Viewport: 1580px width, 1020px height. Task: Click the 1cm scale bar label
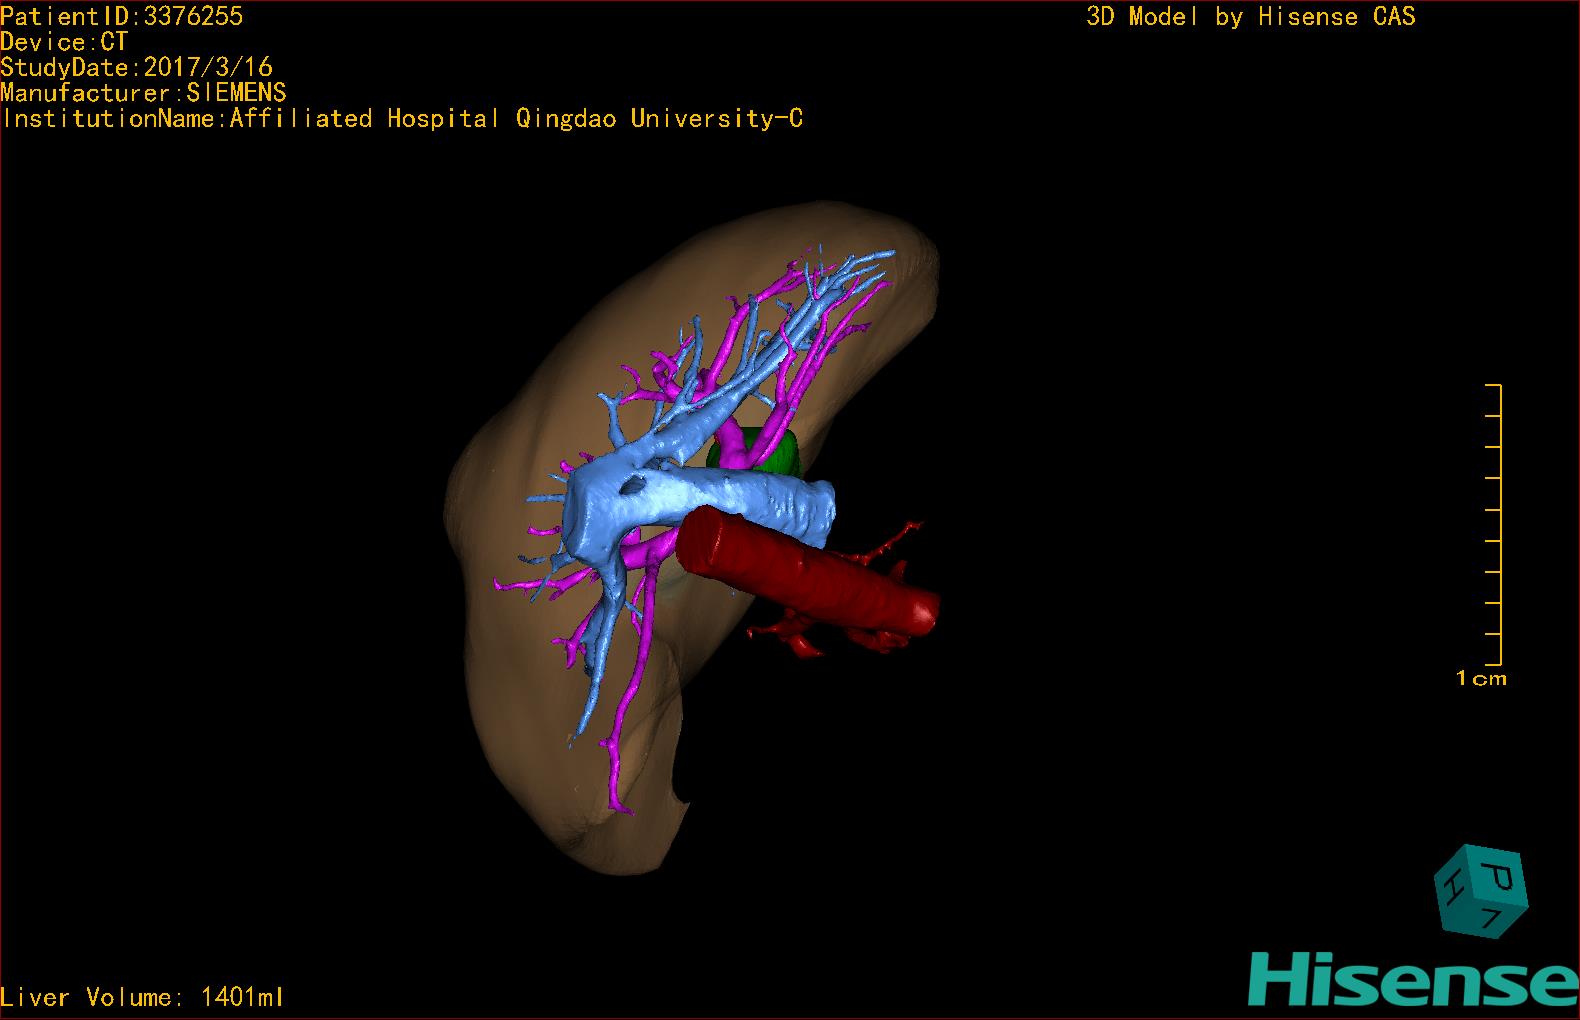click(x=1481, y=679)
